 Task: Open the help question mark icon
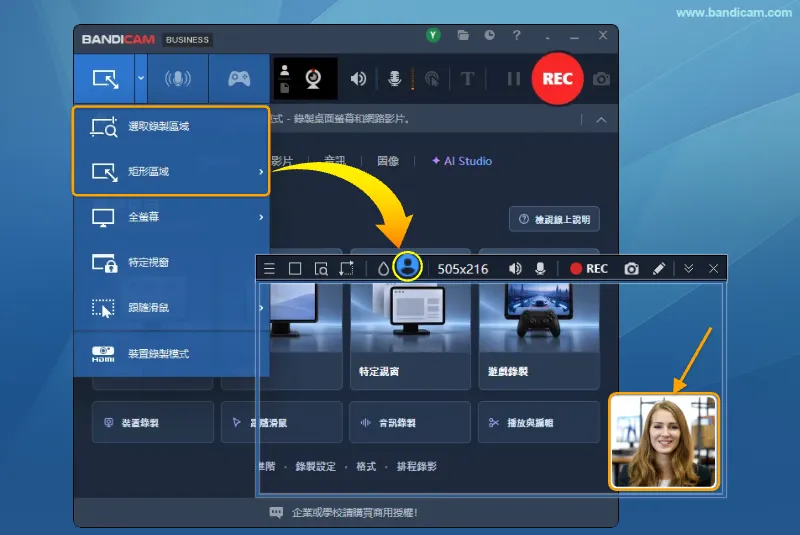pos(516,35)
